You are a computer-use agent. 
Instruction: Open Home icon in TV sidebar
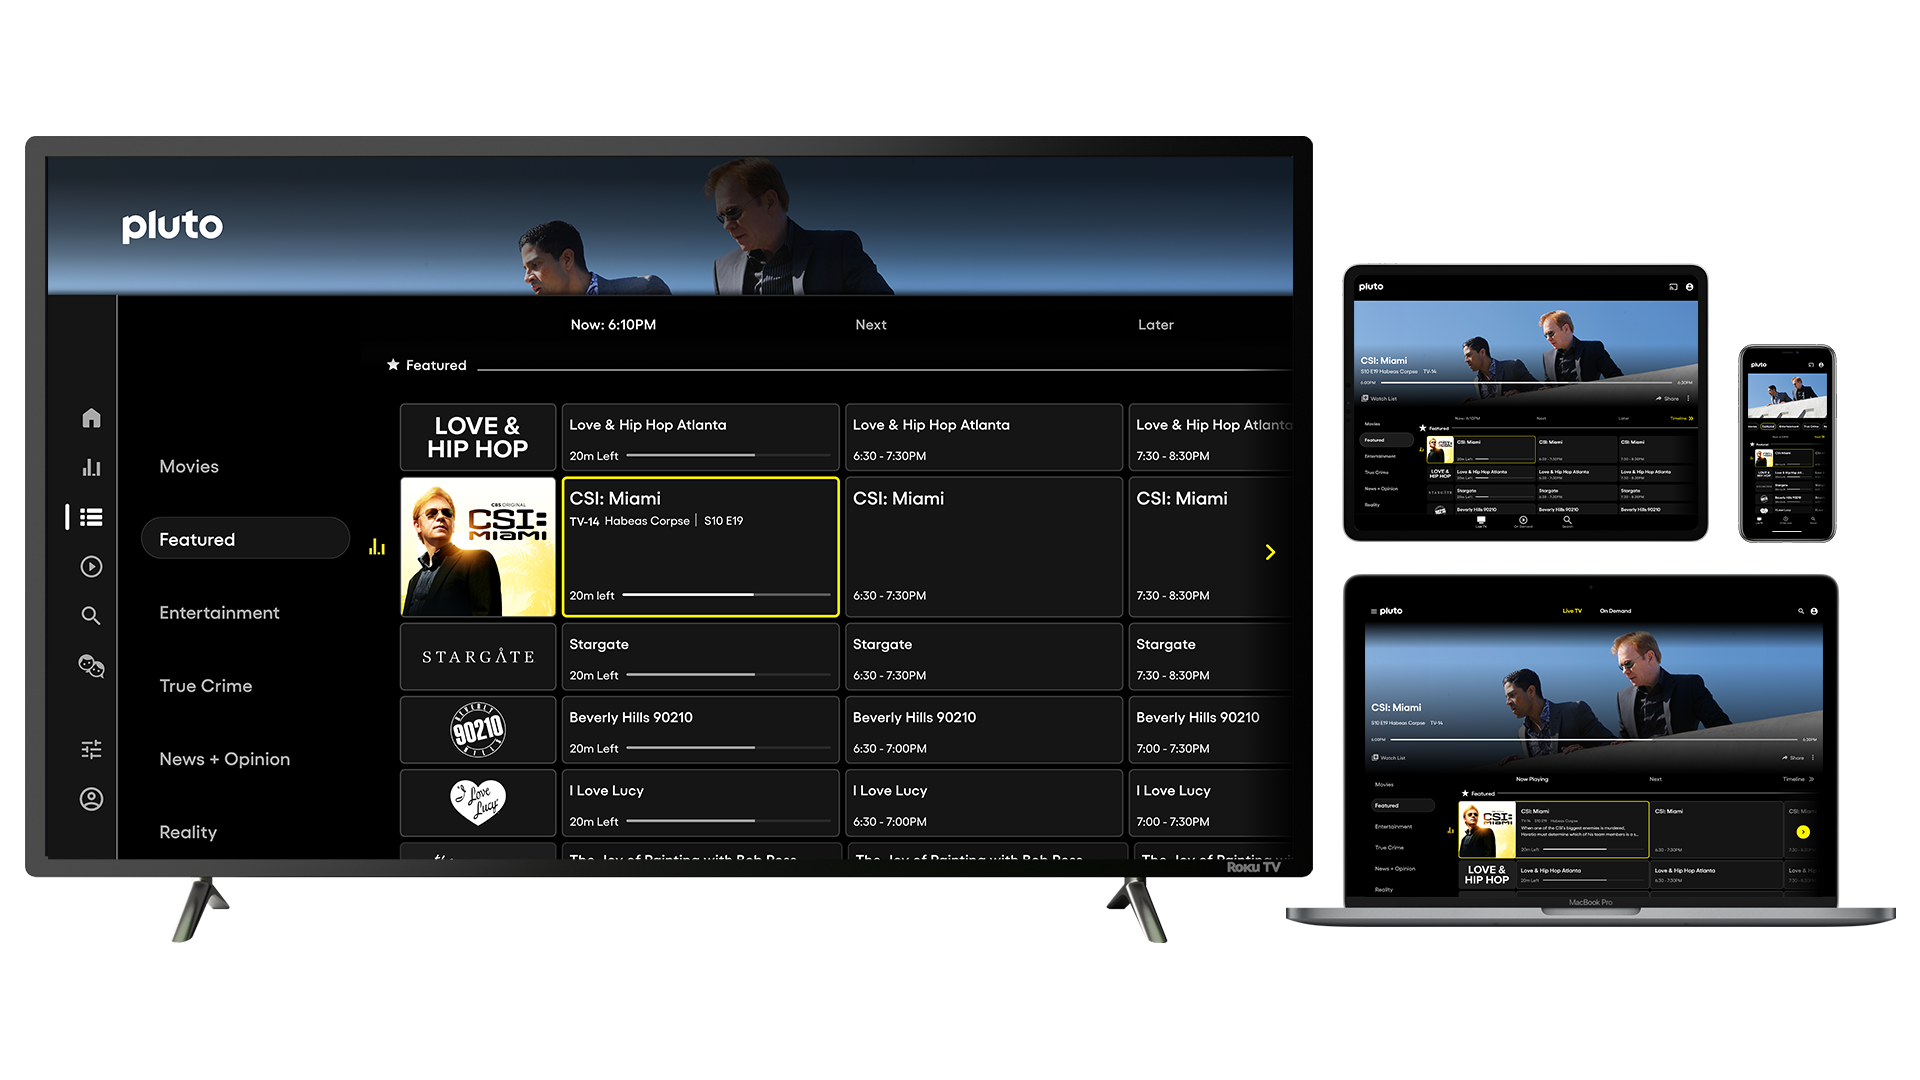[x=91, y=418]
